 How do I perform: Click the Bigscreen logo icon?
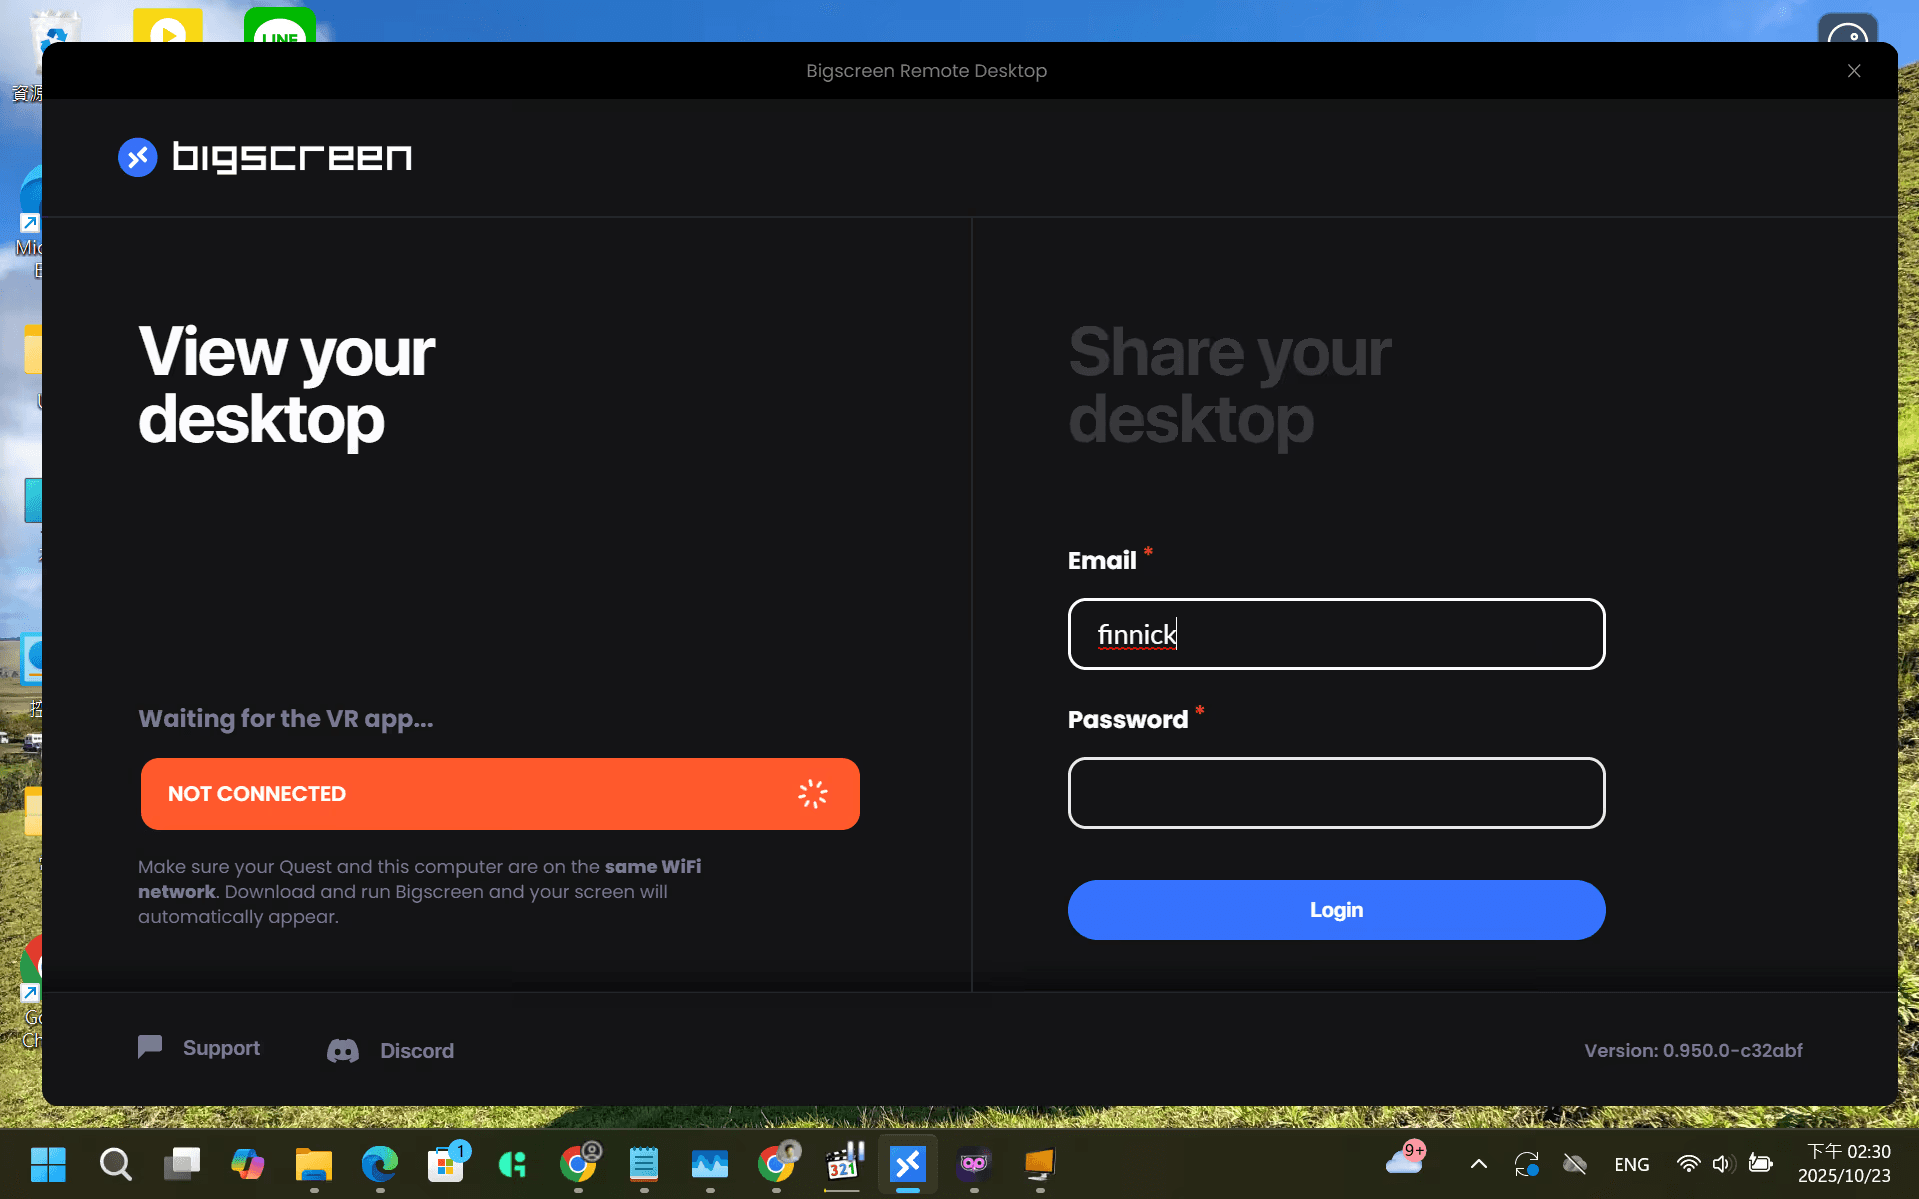(138, 157)
